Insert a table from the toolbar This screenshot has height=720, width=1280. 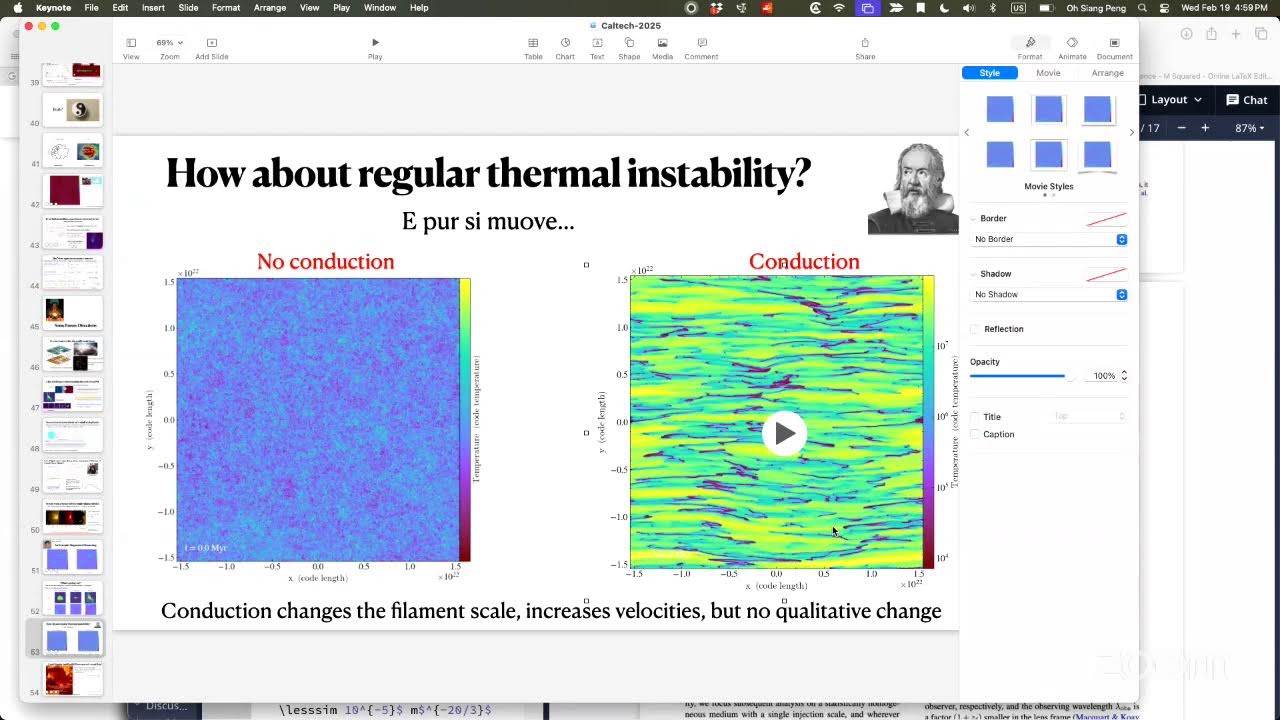click(x=533, y=48)
